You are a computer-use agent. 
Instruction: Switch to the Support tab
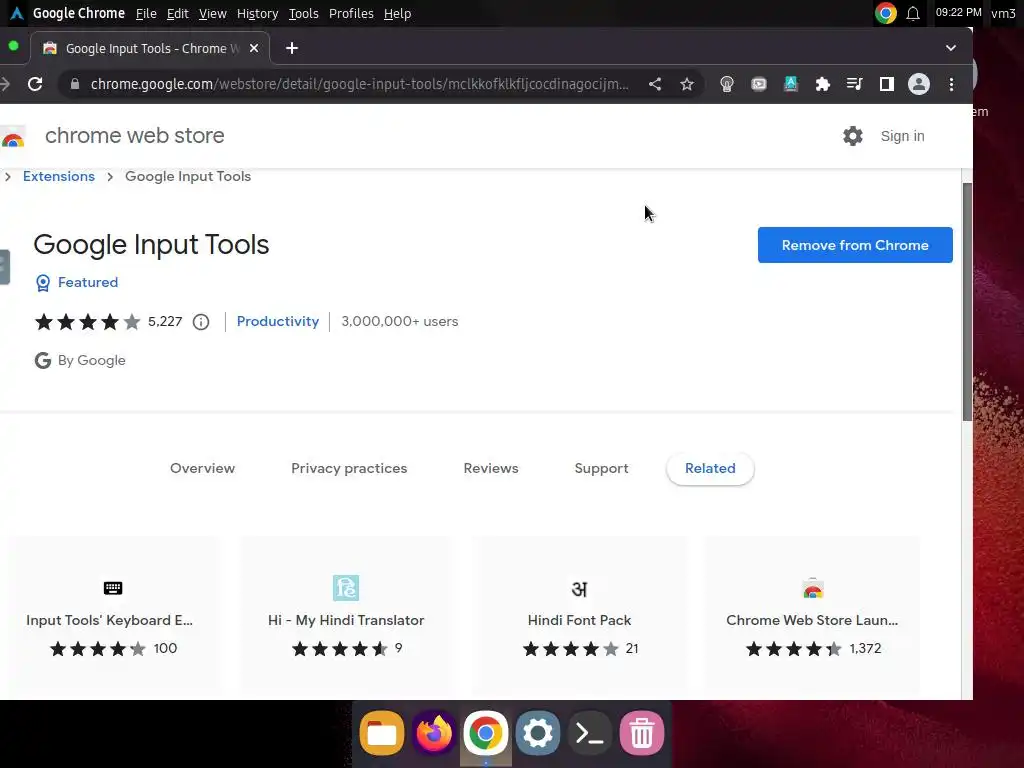[601, 469]
